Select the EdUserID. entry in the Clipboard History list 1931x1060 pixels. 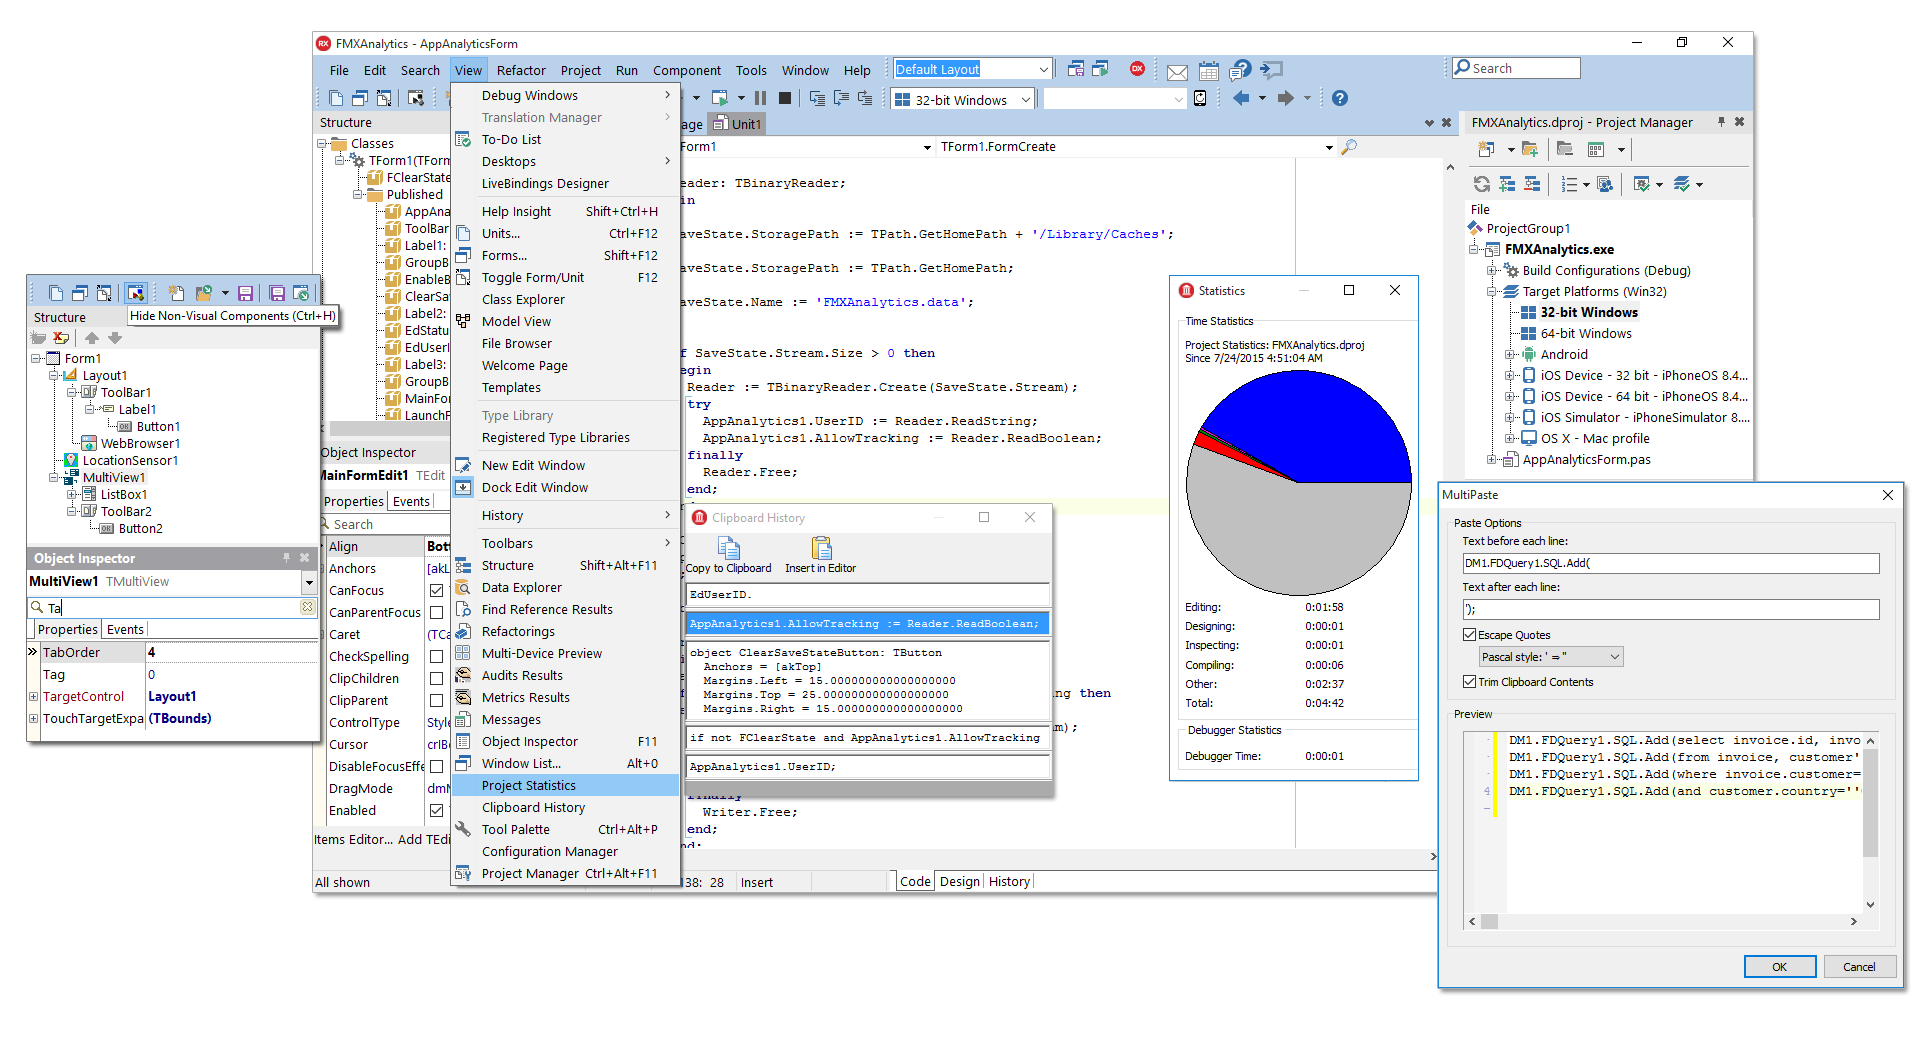[x=868, y=595]
